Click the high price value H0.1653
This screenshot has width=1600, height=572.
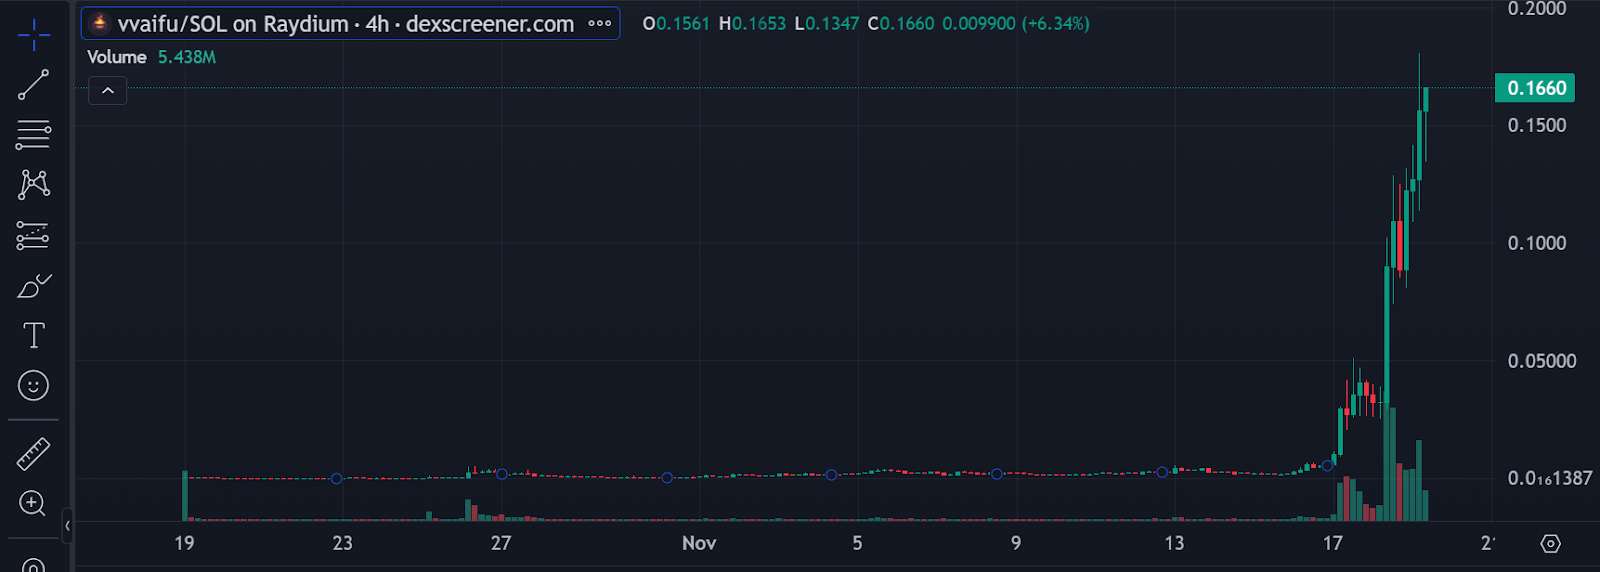tap(753, 23)
